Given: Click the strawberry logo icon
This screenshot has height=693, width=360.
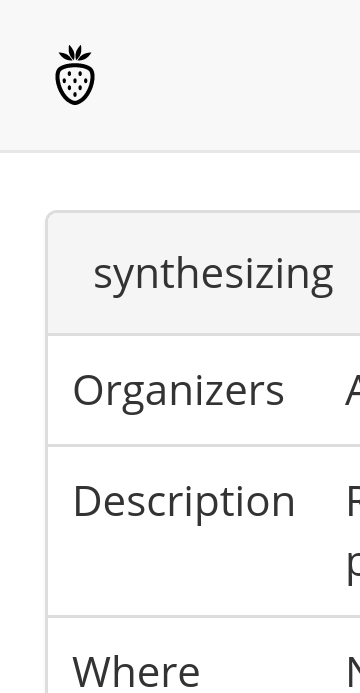Looking at the screenshot, I should [x=75, y=75].
